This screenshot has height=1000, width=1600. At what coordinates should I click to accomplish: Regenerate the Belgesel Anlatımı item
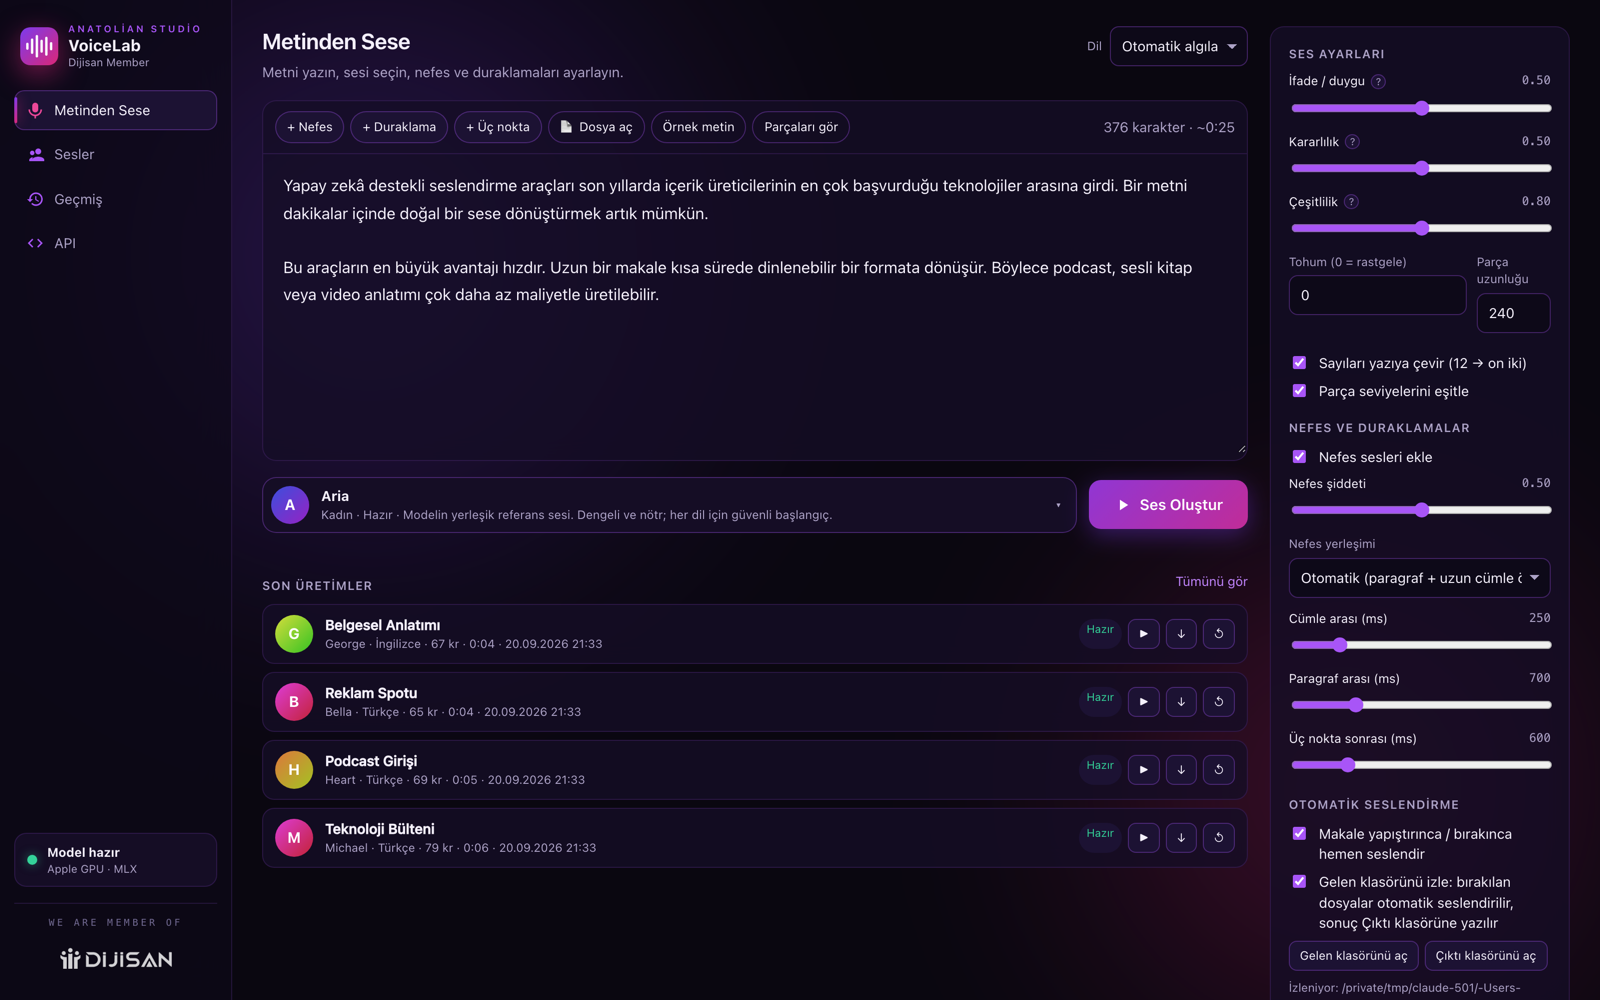click(x=1218, y=634)
